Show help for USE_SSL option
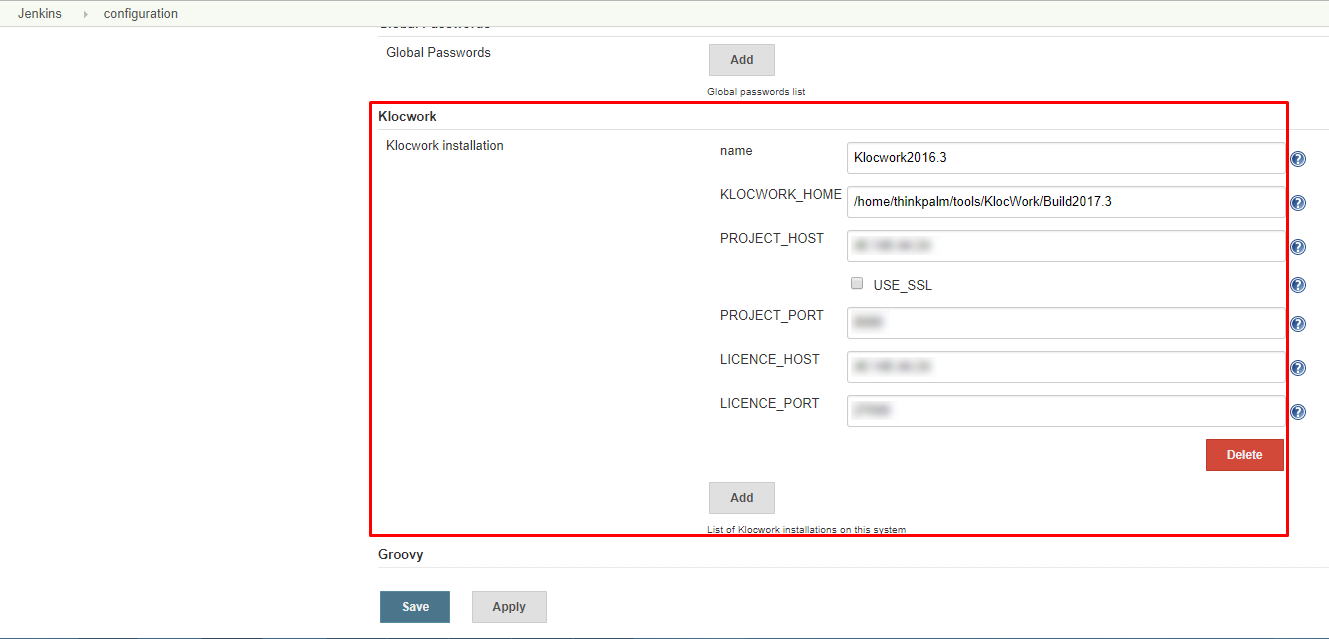The image size is (1329, 639). point(1298,285)
